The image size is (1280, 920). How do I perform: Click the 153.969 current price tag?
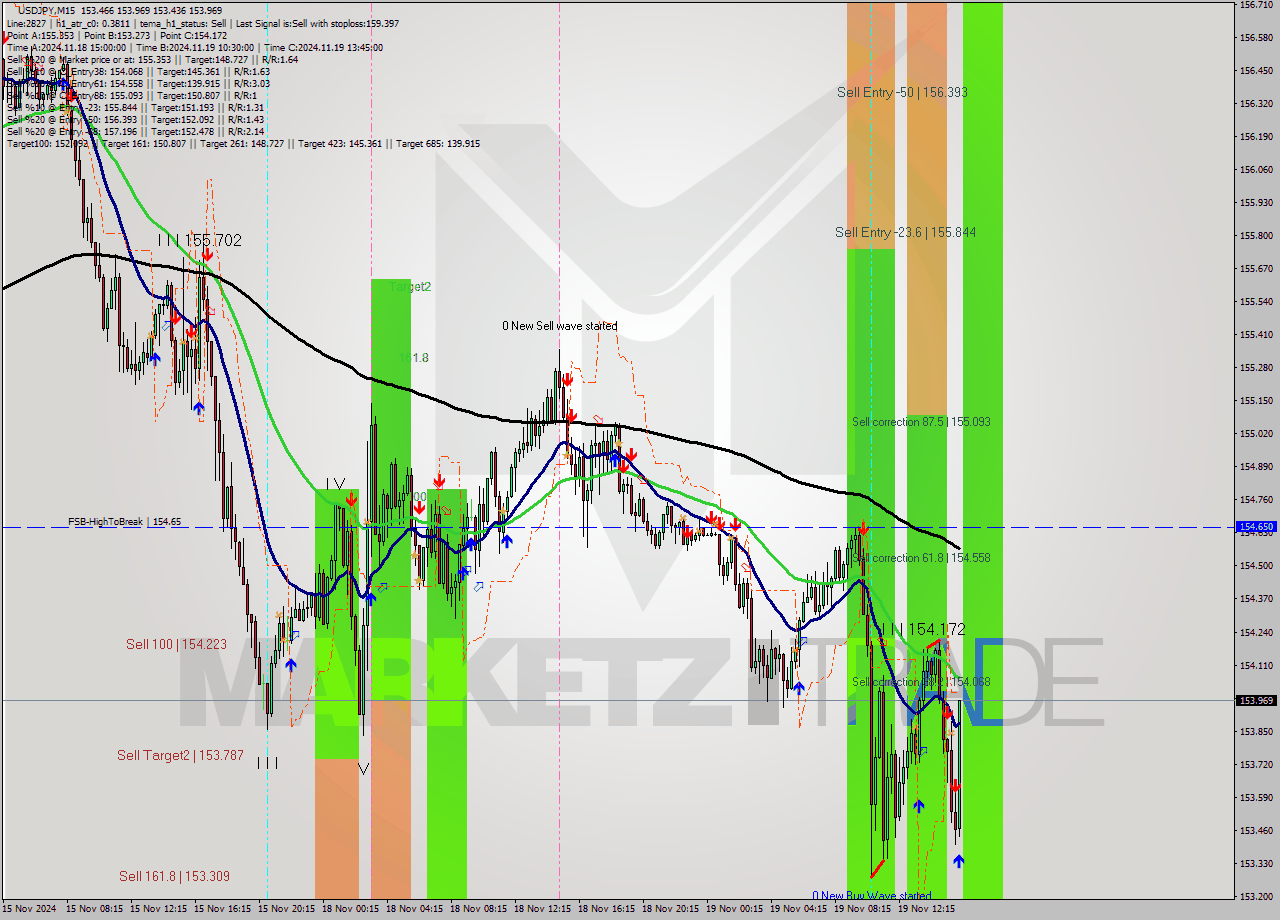pyautogui.click(x=1256, y=700)
